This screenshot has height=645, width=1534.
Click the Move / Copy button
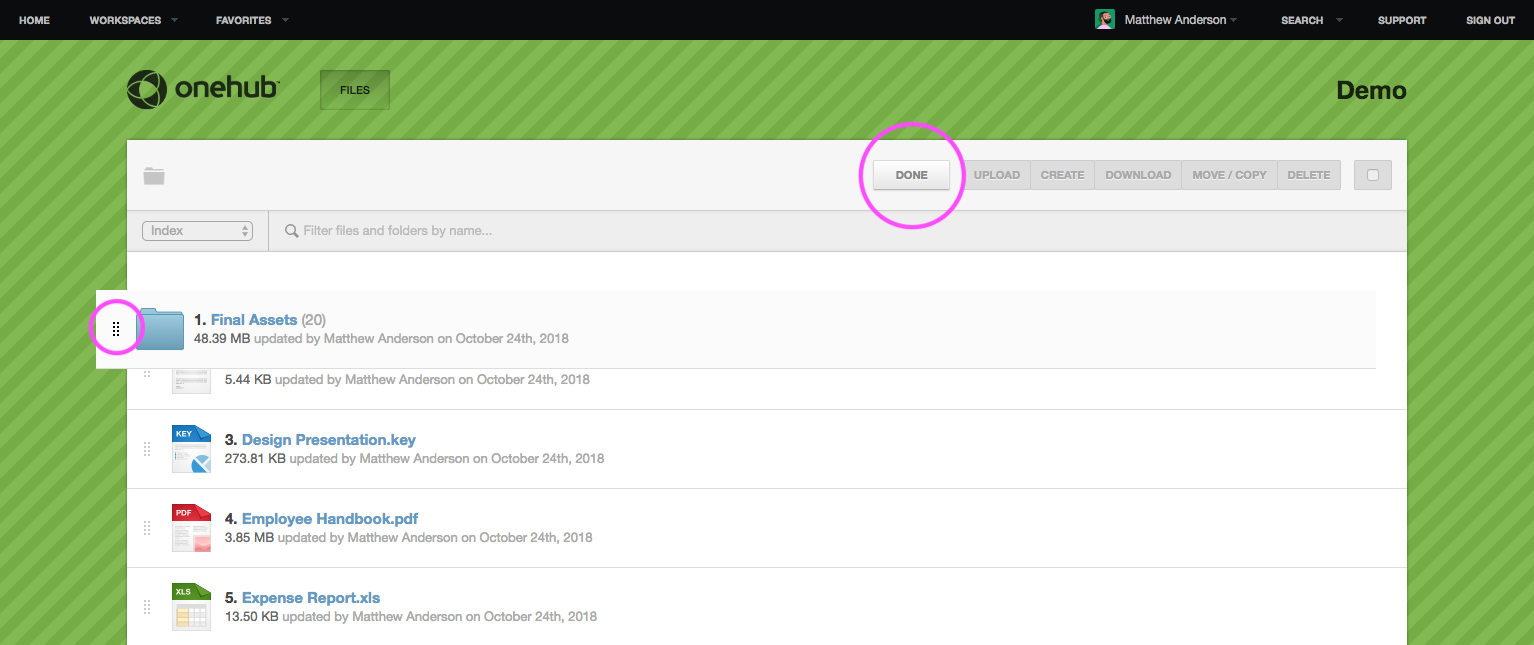click(1229, 175)
